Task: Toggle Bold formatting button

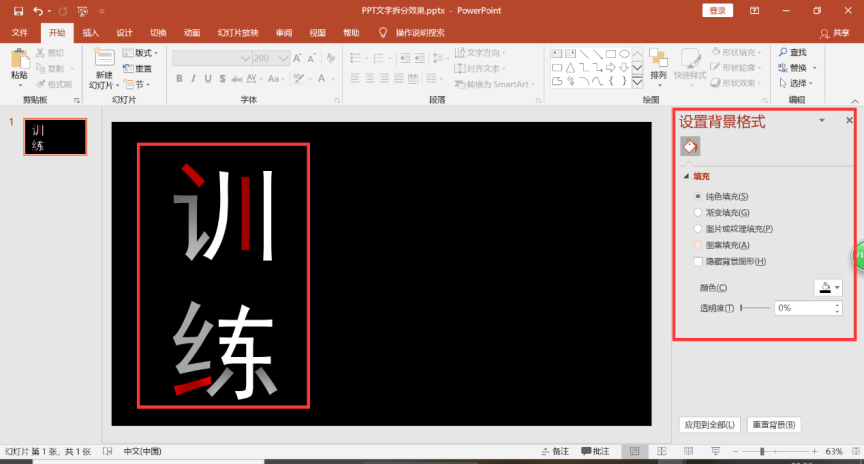Action: point(180,79)
